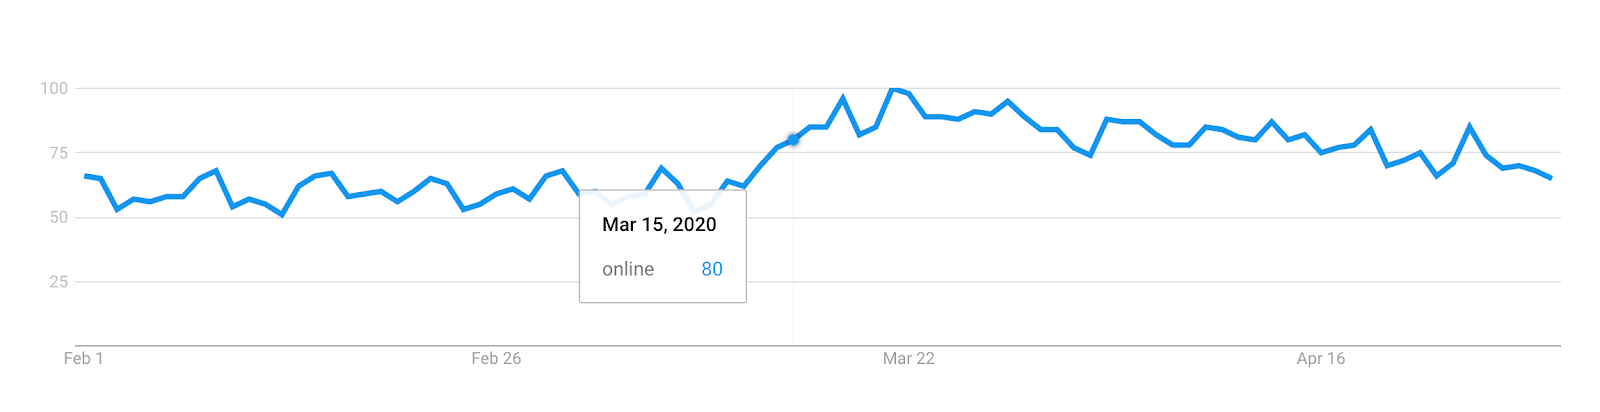Screen dimensions: 1600x412
Task: Click the 50 y-axis label
Action: [x=58, y=217]
